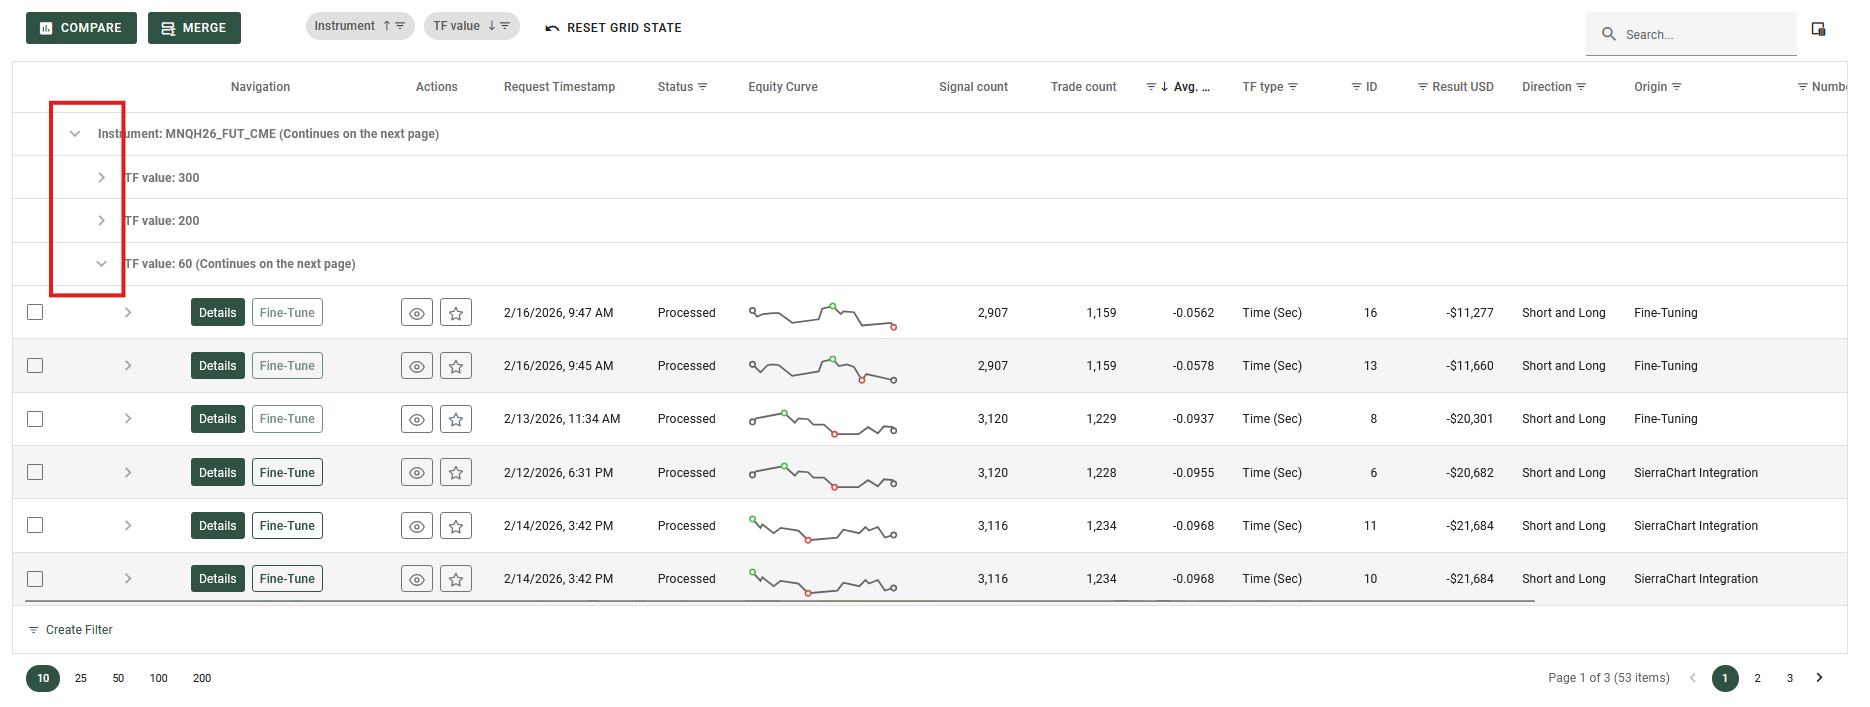Image resolution: width=1870 pixels, height=707 pixels.
Task: Click the search magnifier icon
Action: pos(1609,34)
